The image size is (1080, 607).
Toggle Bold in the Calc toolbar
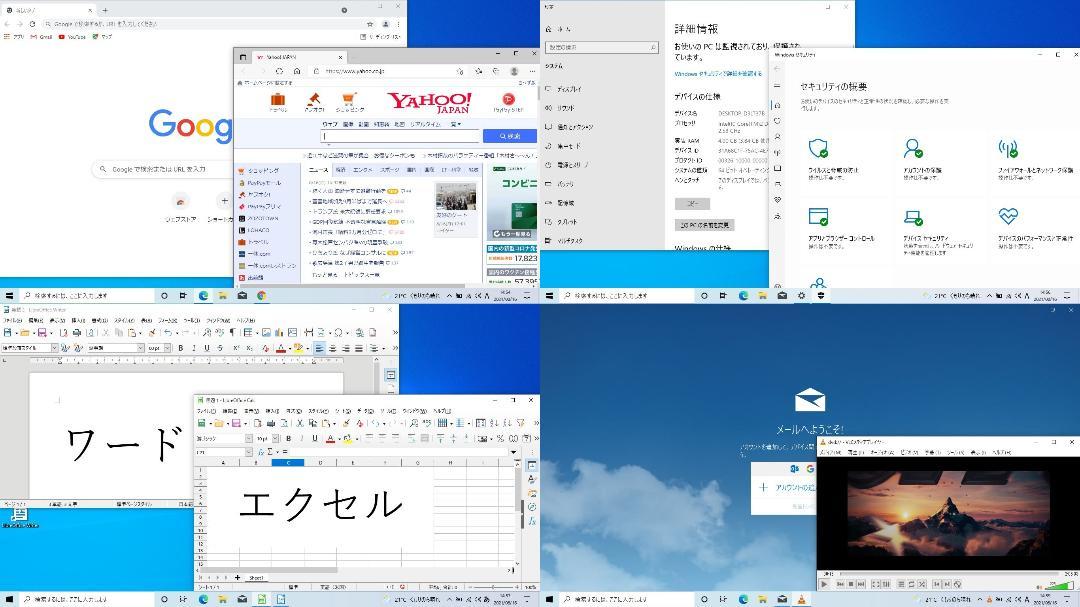(x=289, y=438)
